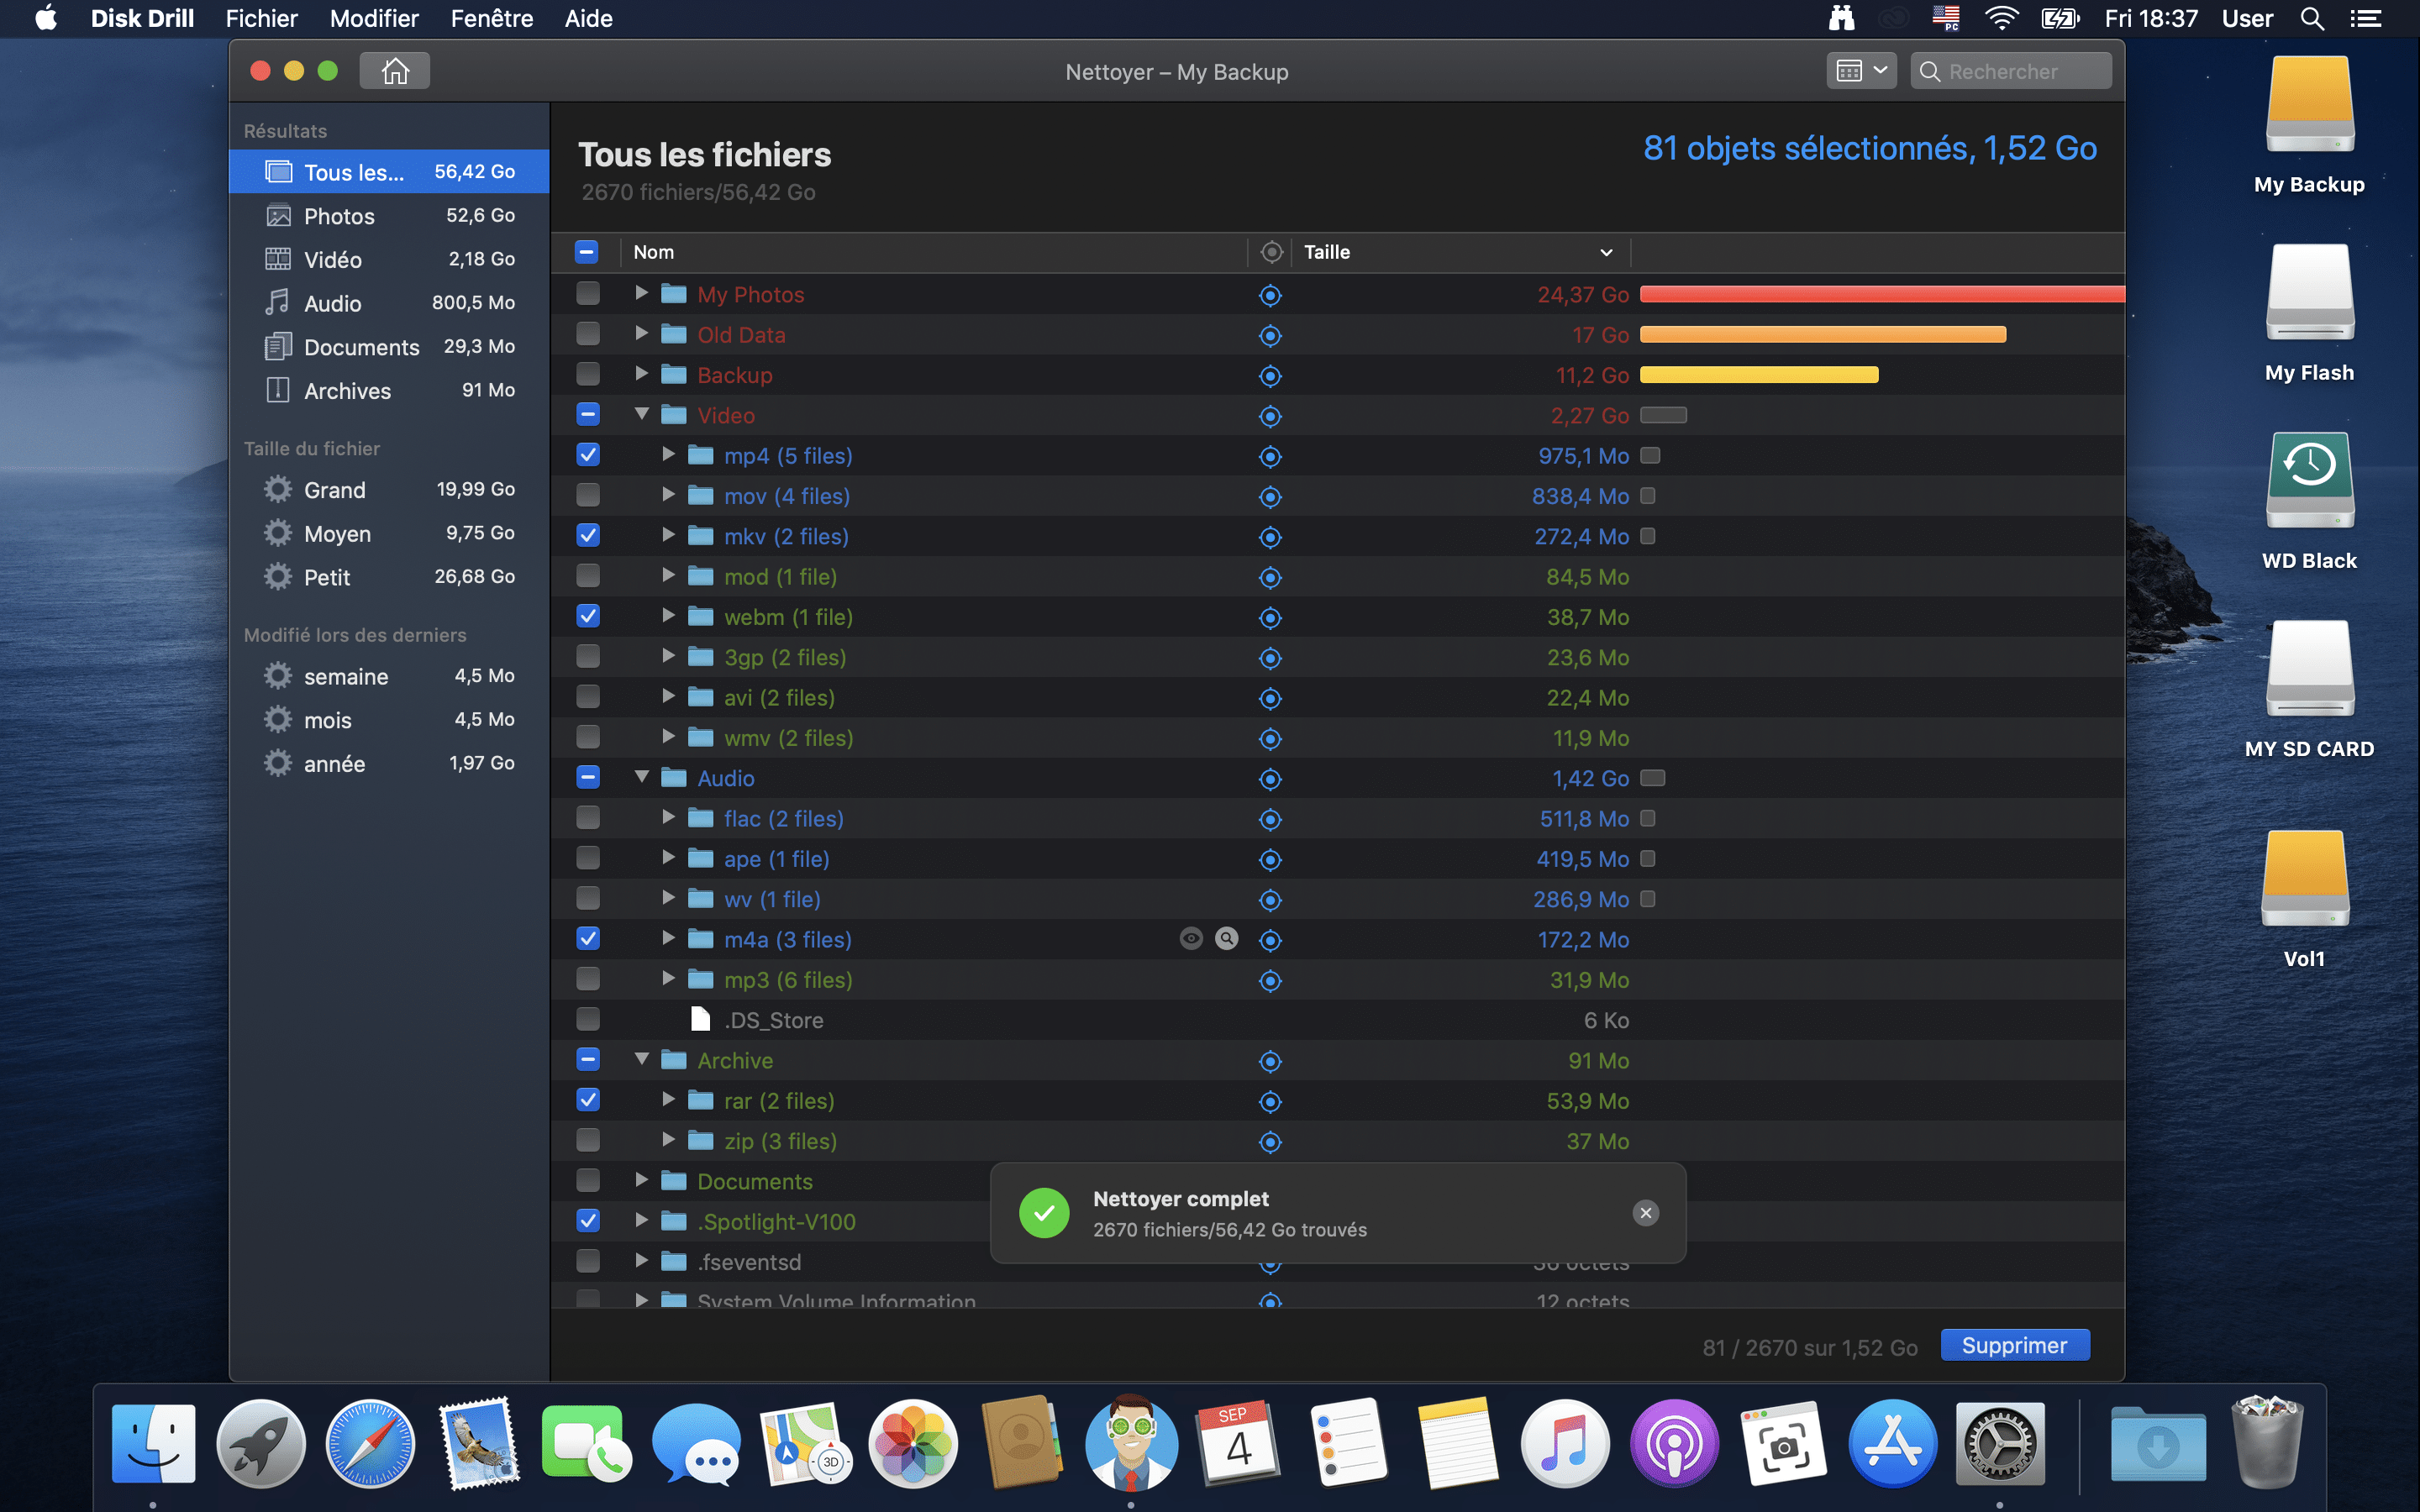Collapse the Video folder
Image resolution: width=2420 pixels, height=1512 pixels.
642,414
